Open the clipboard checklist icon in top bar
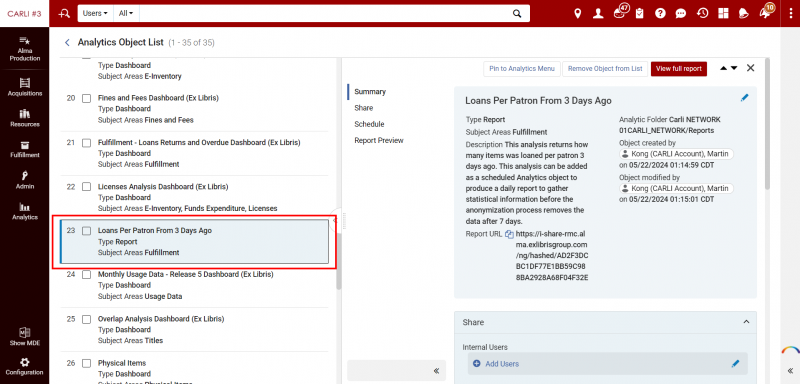This screenshot has width=800, height=384. pos(639,14)
